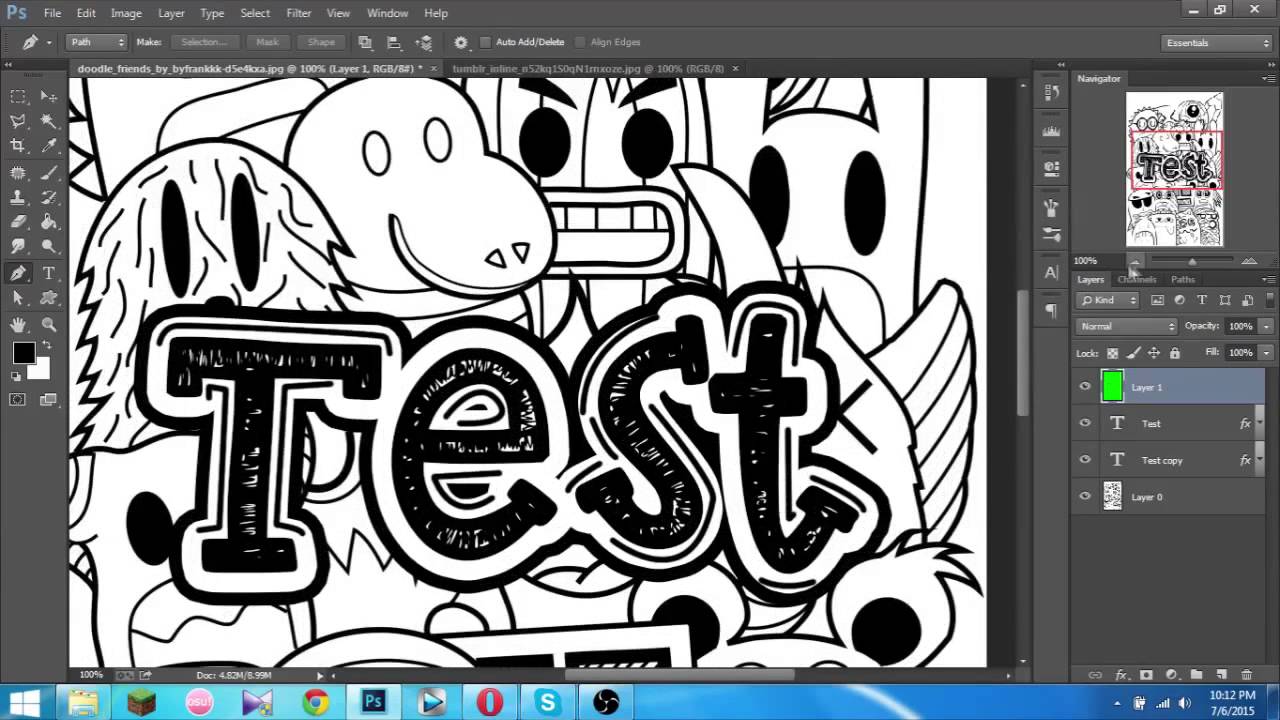Open the Filter menu
1280x720 pixels.
298,13
